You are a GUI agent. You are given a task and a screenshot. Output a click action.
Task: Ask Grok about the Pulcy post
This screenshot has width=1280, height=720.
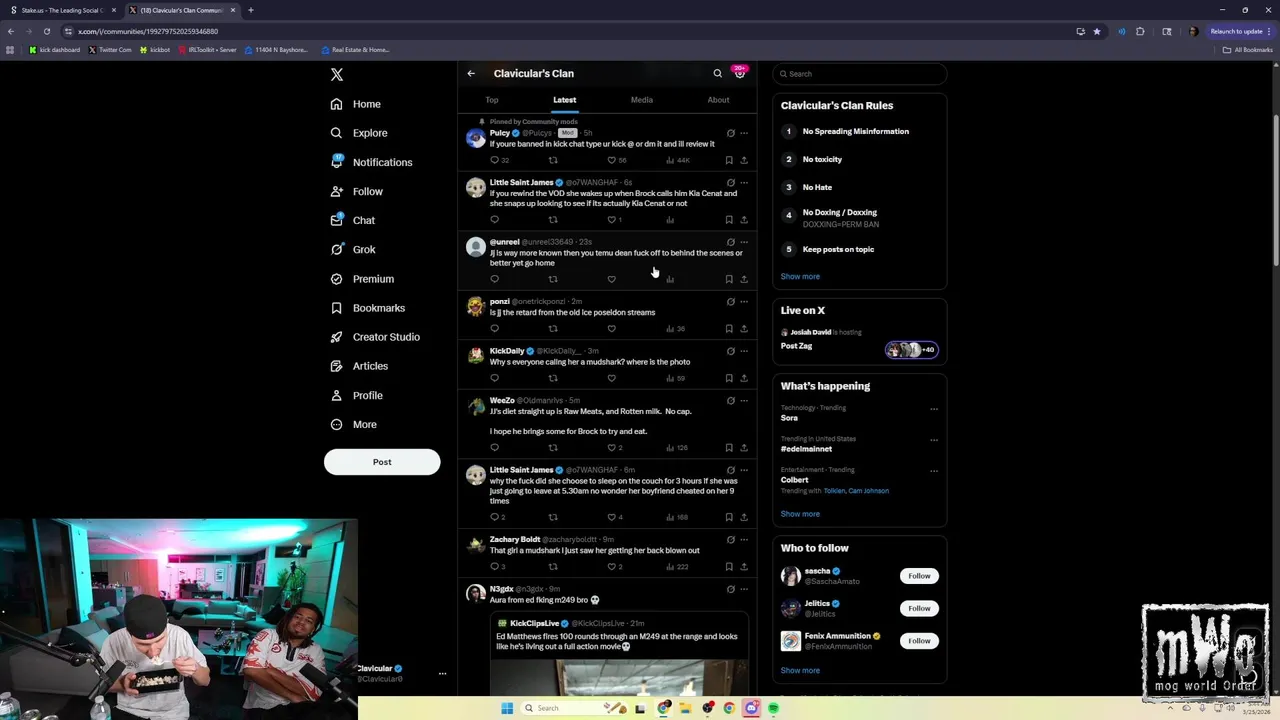pyautogui.click(x=730, y=133)
